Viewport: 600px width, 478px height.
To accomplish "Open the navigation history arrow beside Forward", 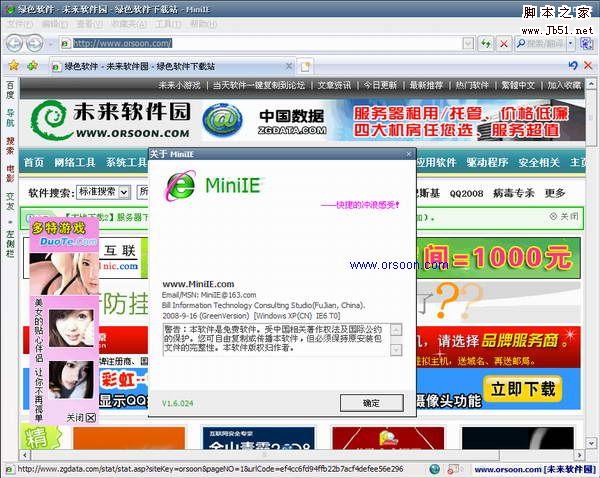I will coord(51,44).
